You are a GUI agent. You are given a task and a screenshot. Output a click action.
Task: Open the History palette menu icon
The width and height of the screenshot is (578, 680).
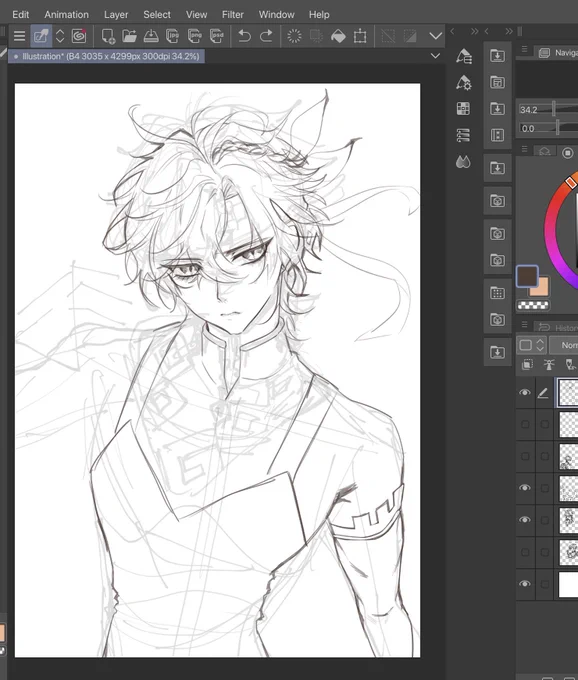pos(524,324)
